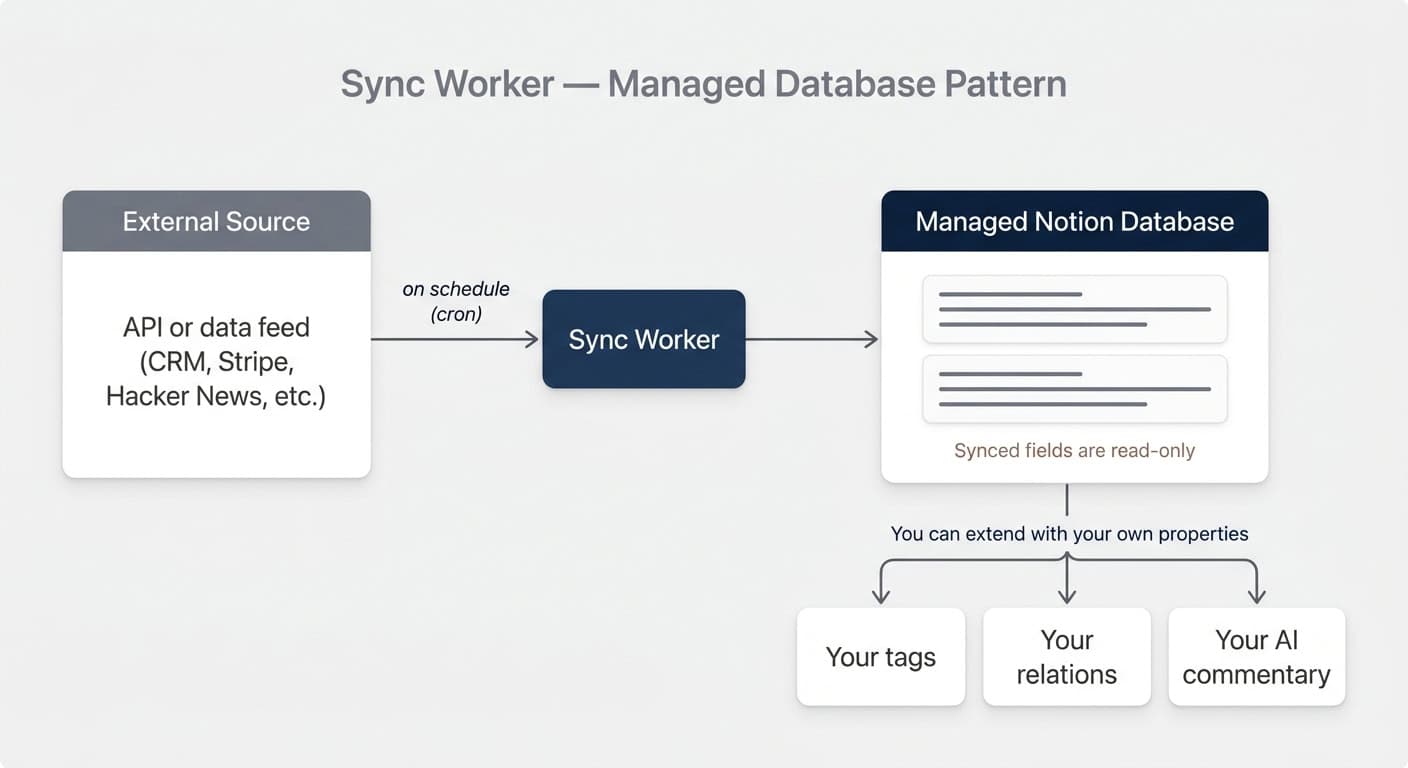Viewport: 1408px width, 768px height.
Task: Select the Your AI commentary box
Action: (1256, 657)
